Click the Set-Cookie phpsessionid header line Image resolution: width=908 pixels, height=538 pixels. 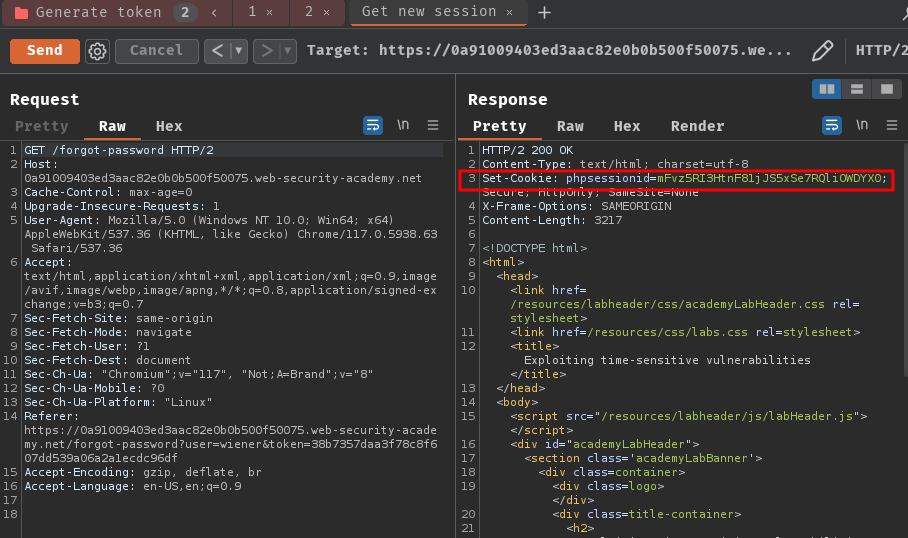(684, 178)
